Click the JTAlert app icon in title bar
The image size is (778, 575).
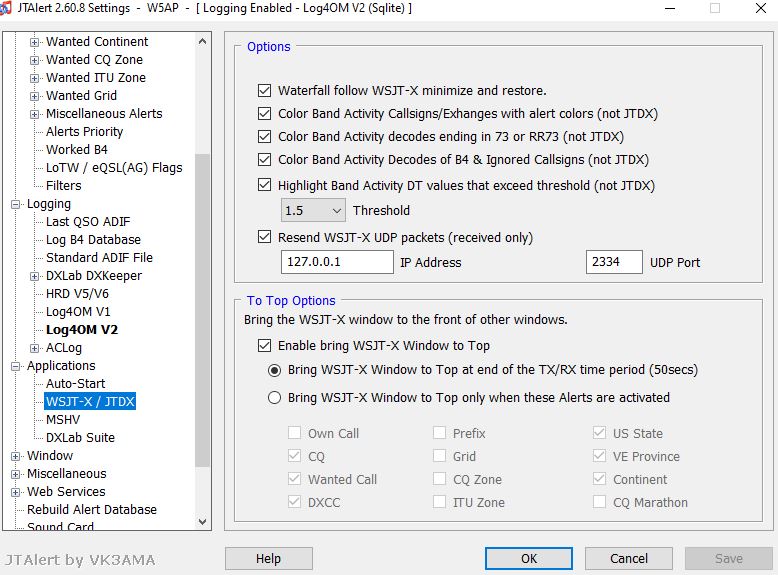click(4, 8)
